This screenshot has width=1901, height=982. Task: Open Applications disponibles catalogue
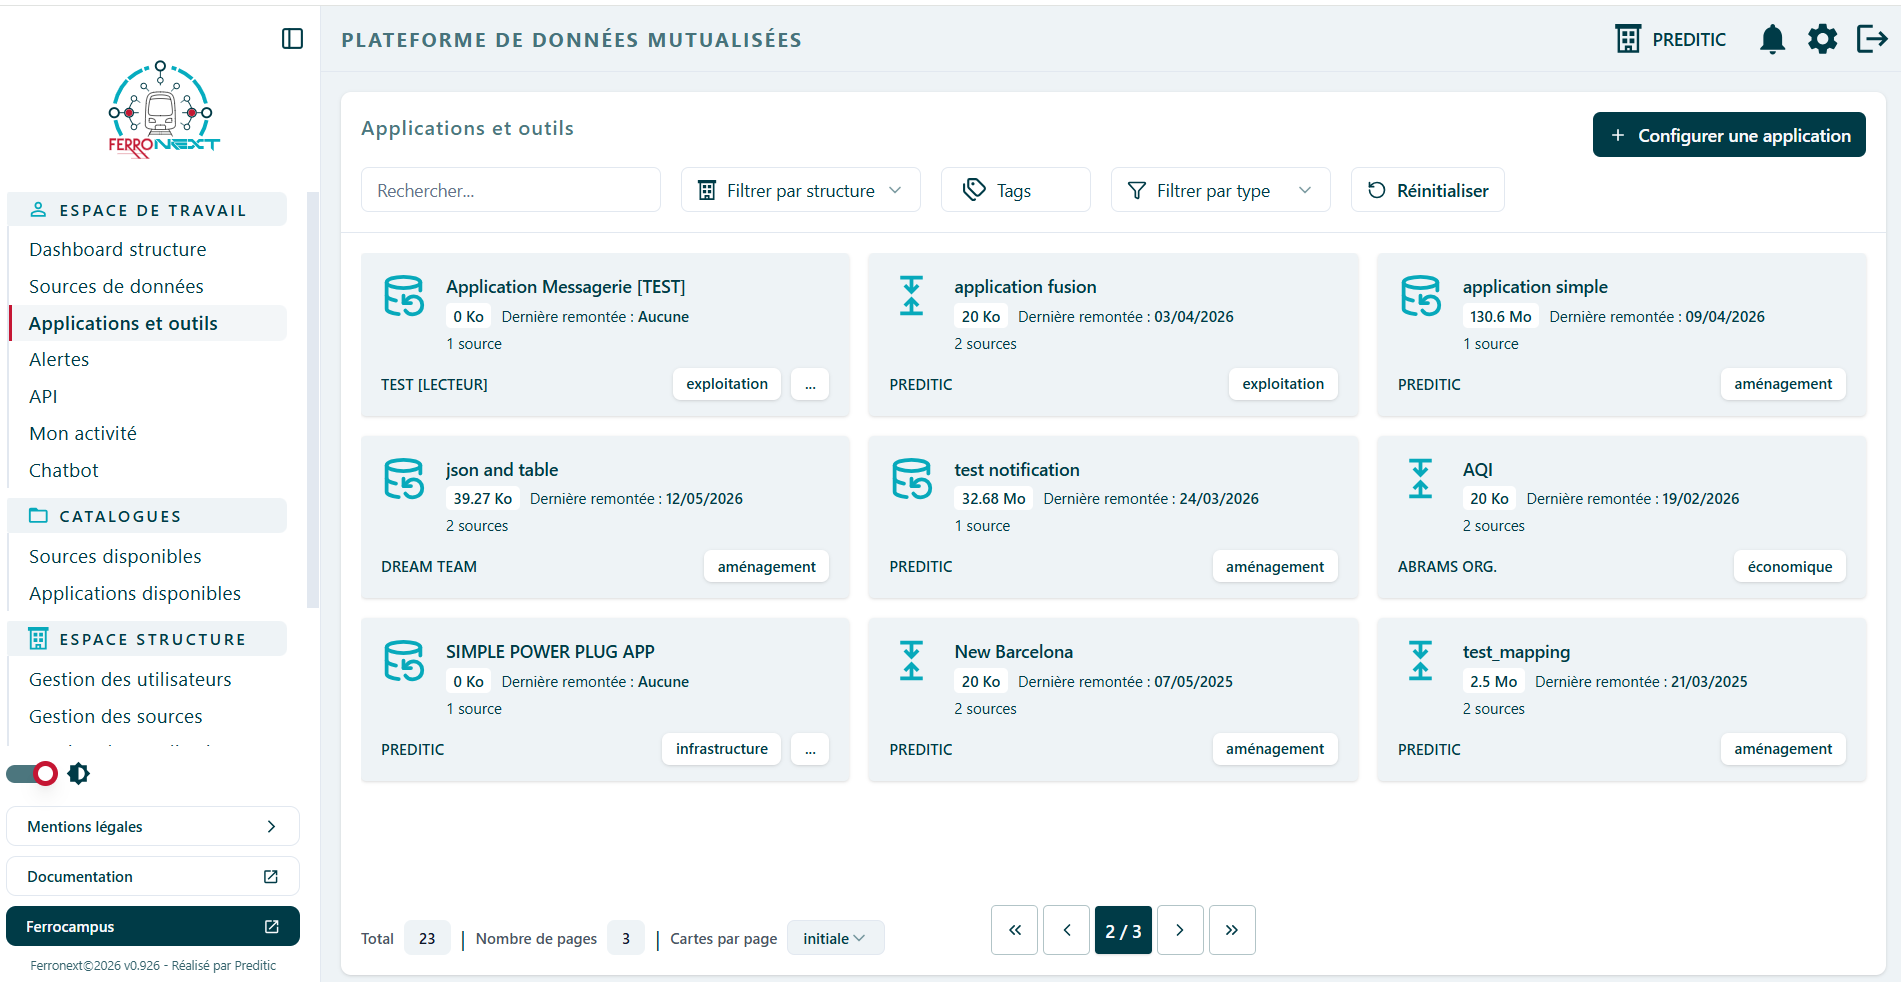pyautogui.click(x=135, y=593)
